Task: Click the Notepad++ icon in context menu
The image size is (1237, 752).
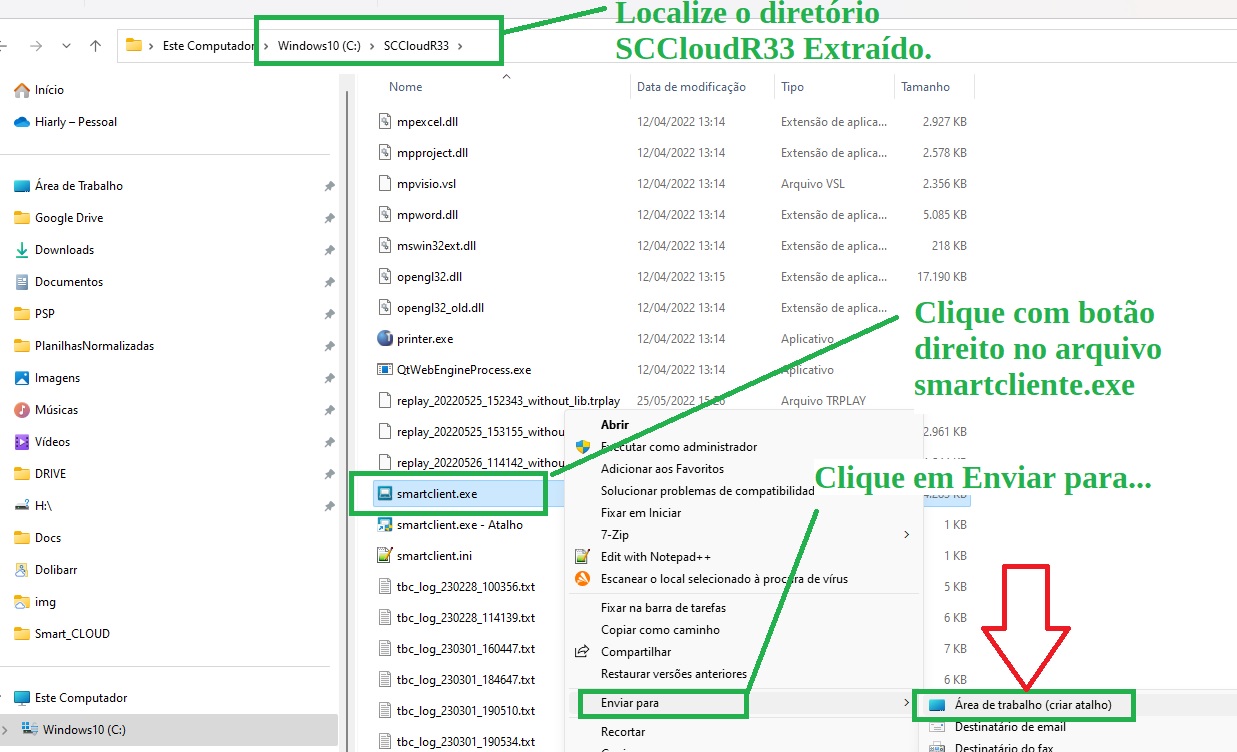Action: tap(582, 557)
